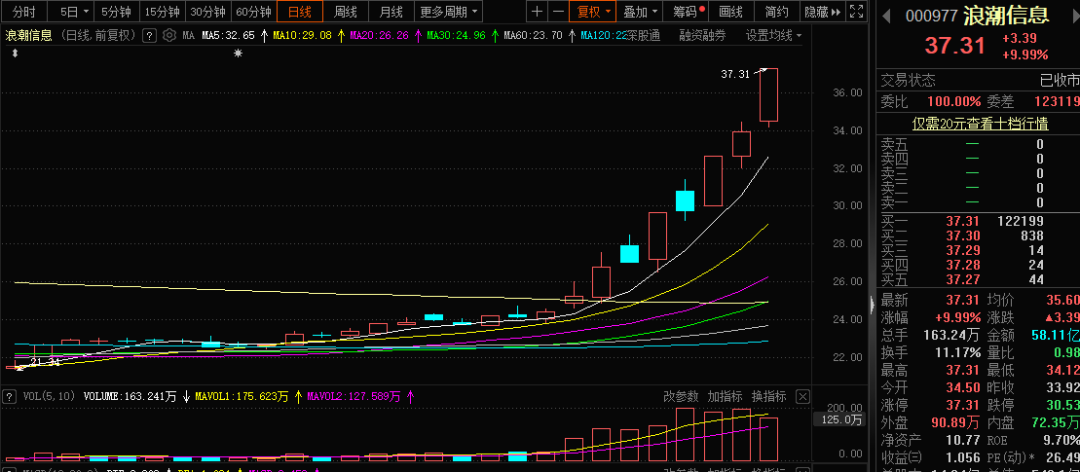This screenshot has height=472, width=1080.
Task: Click the latest red candlestick at 37.31
Action: 769,95
